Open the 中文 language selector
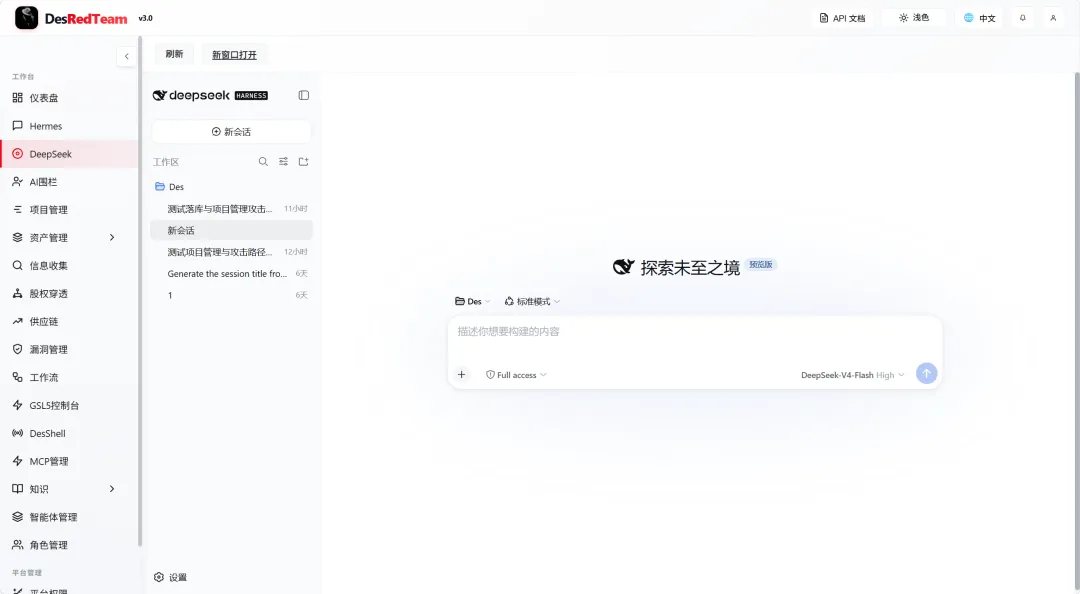Screen dimensions: 1080x594 [979, 18]
